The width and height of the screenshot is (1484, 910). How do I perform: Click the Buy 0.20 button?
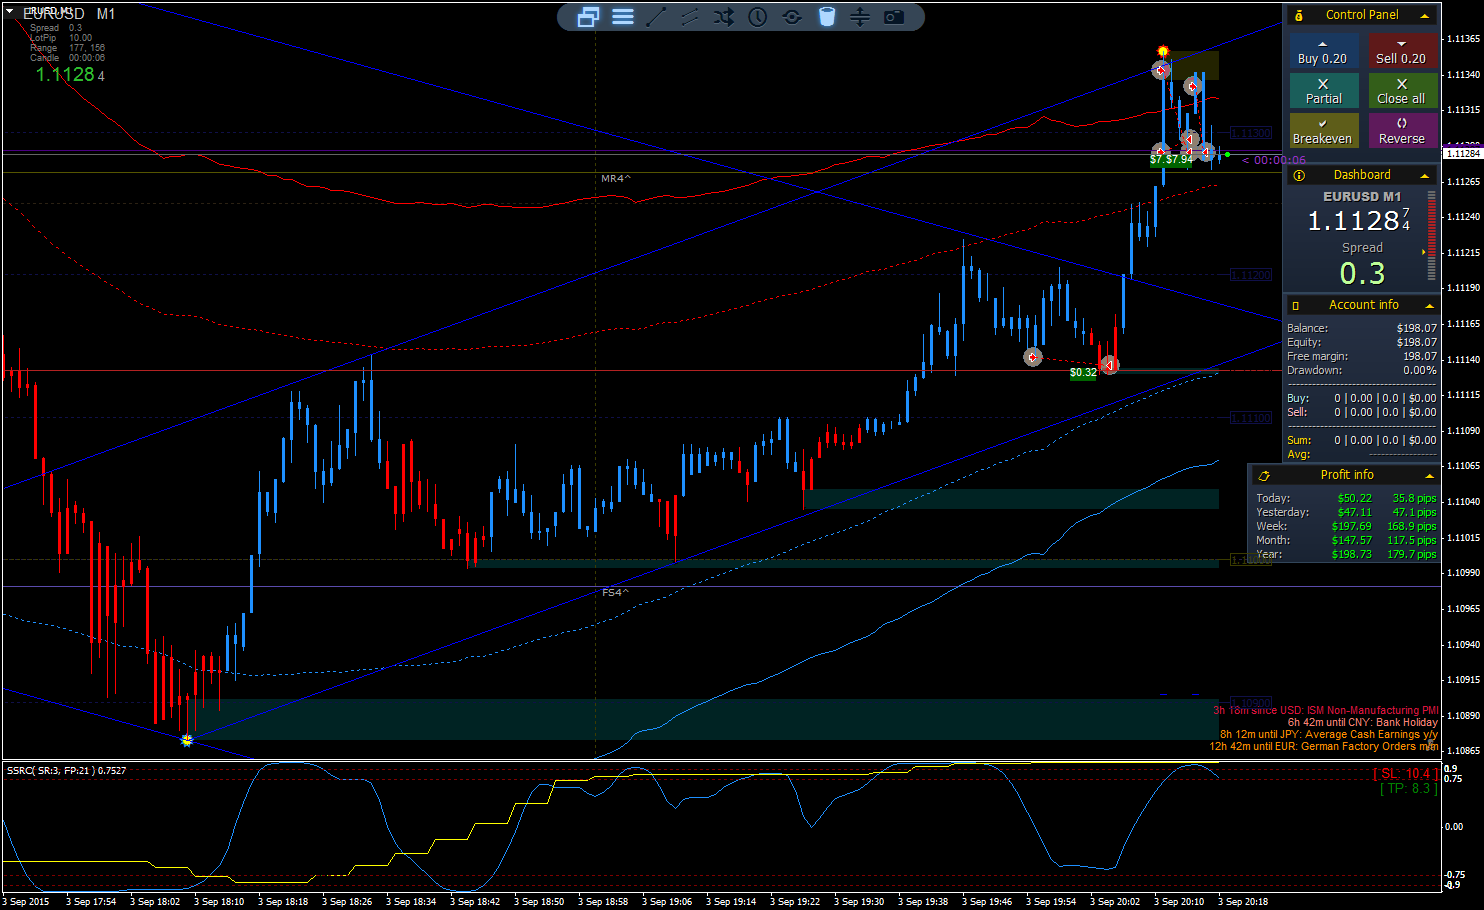pos(1323,52)
